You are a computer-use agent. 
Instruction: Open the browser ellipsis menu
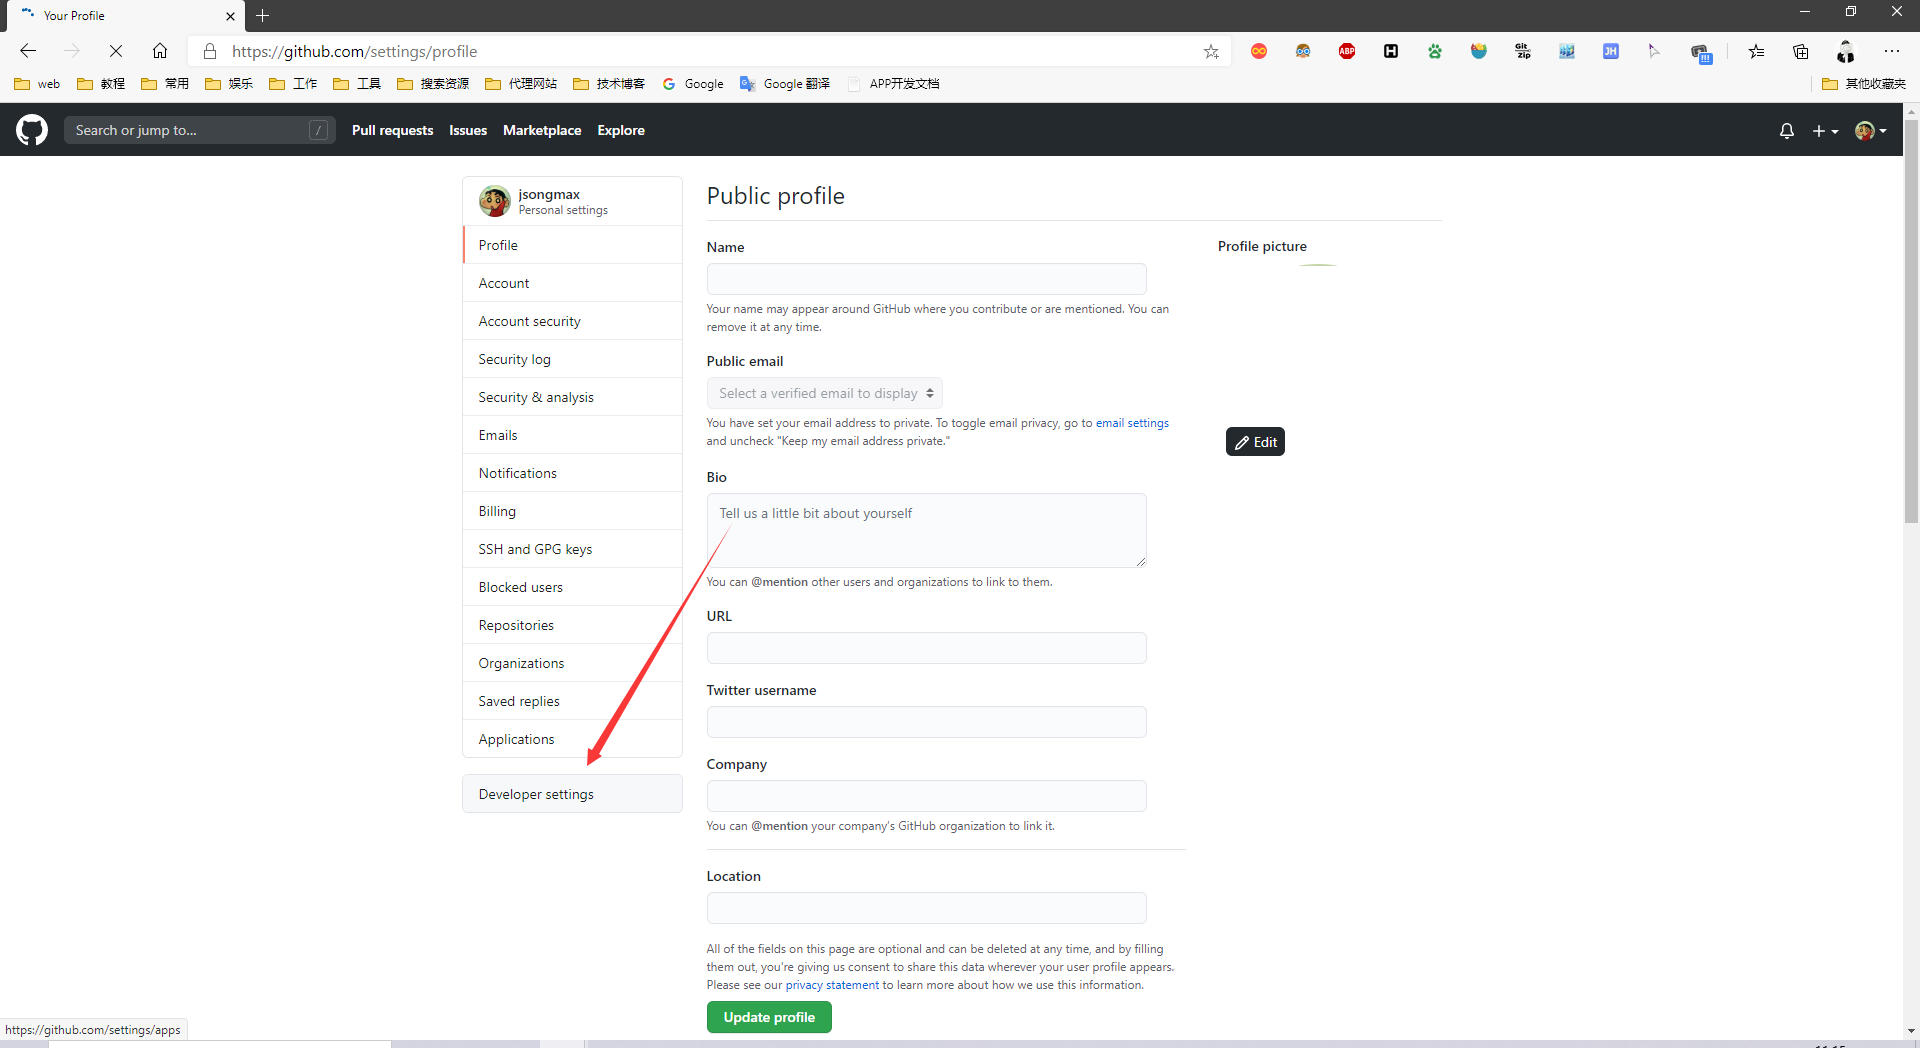pyautogui.click(x=1892, y=51)
